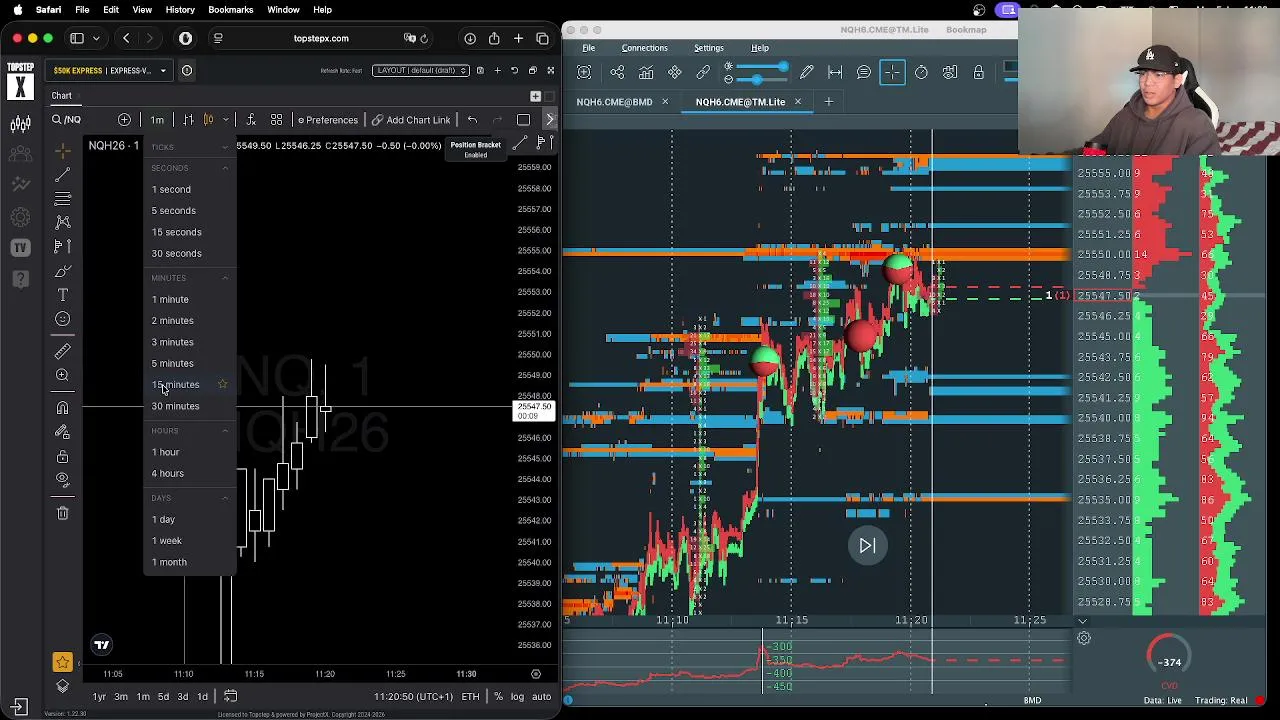Toggle Bookmap lock icon in toolbar

coord(978,72)
